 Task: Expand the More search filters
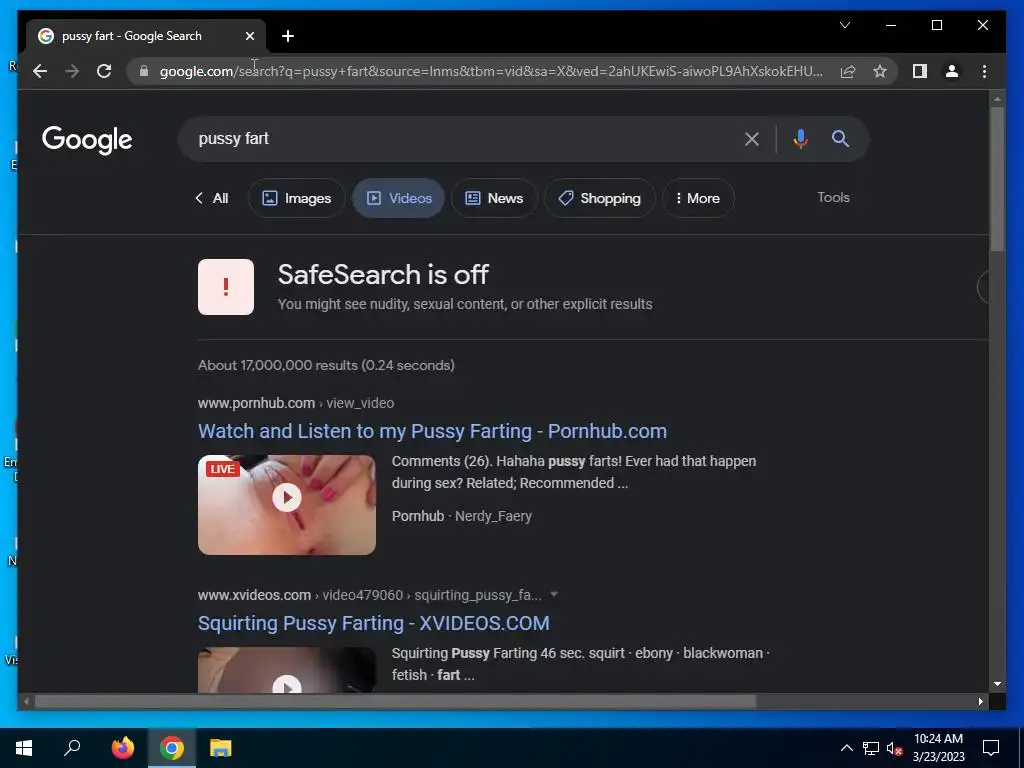[x=698, y=198]
